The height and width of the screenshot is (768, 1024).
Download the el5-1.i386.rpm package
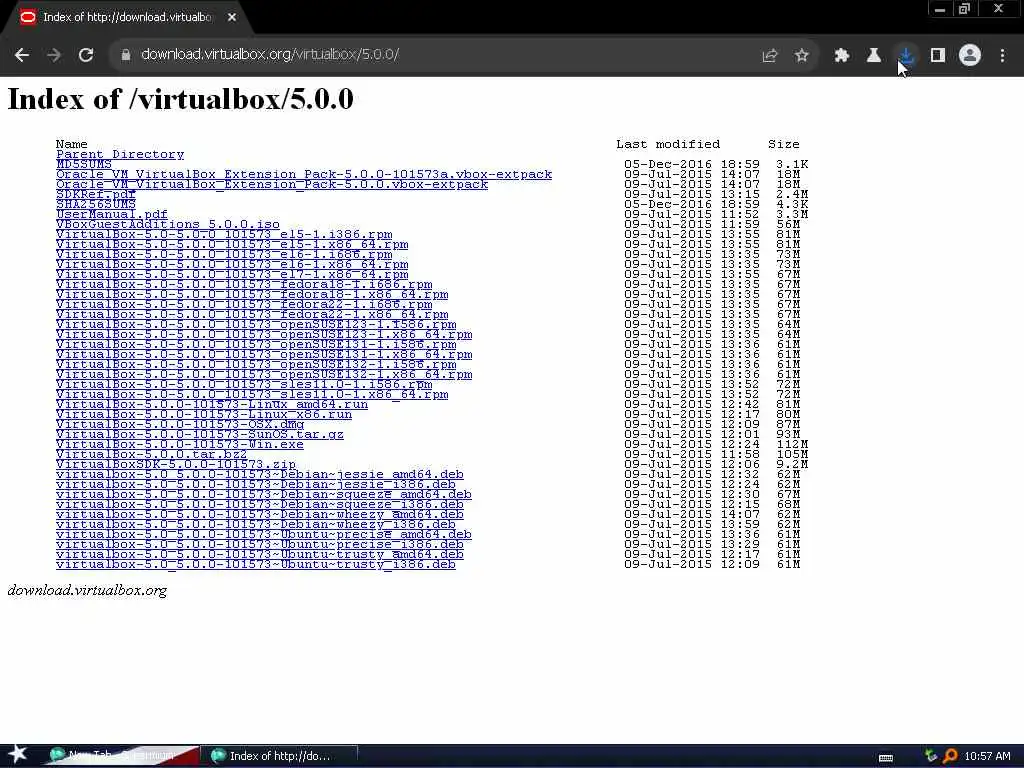[224, 234]
